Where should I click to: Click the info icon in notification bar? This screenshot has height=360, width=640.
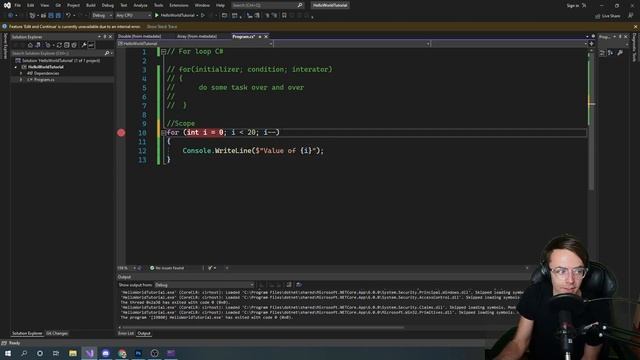click(5, 27)
